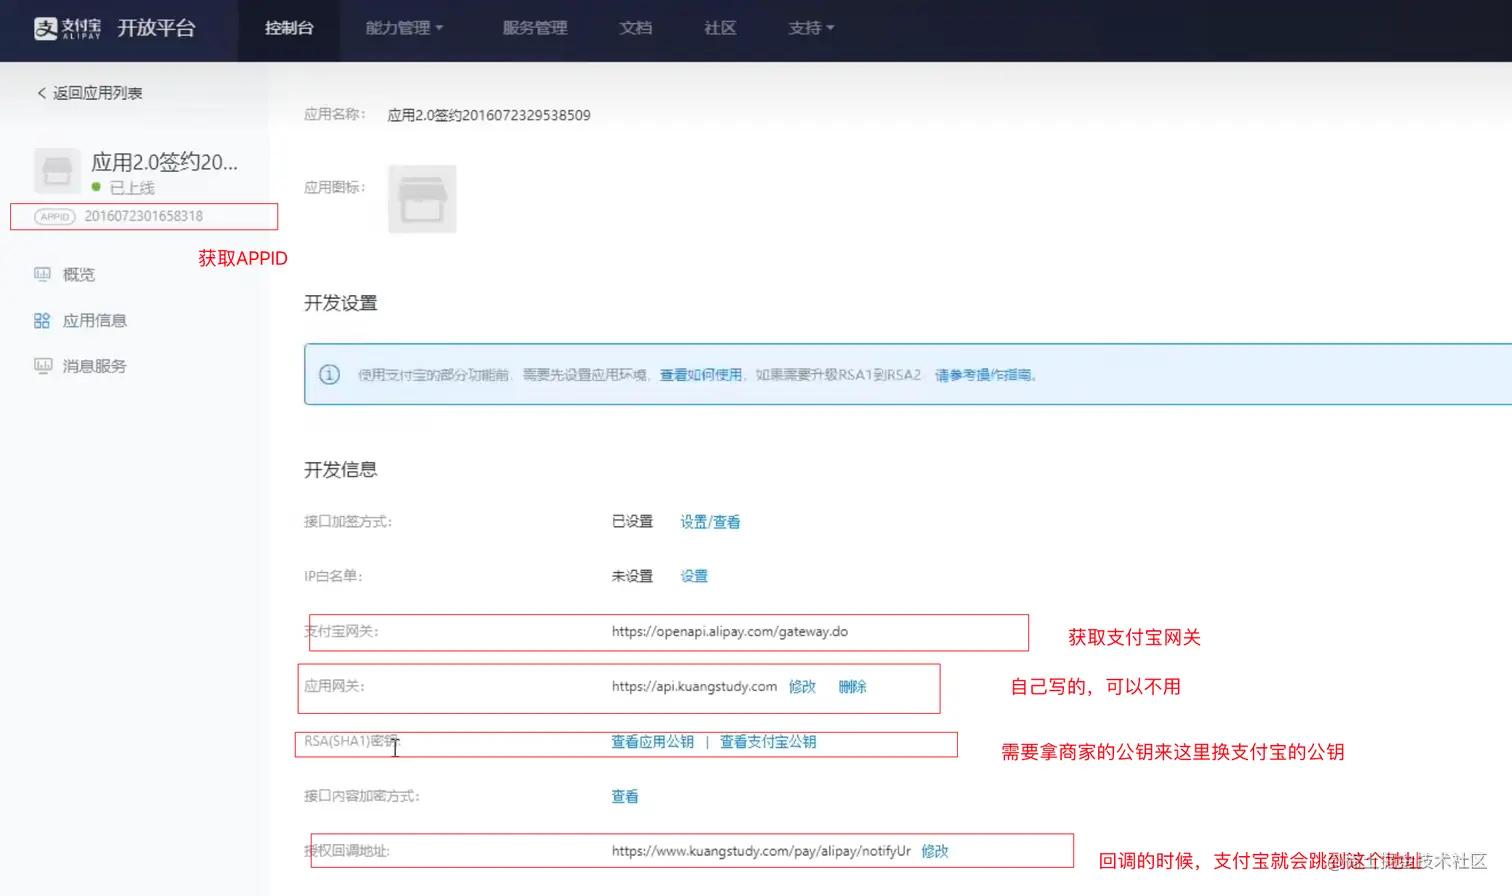Click 设置 for IP白名单
Image resolution: width=1512 pixels, height=896 pixels.
point(694,576)
